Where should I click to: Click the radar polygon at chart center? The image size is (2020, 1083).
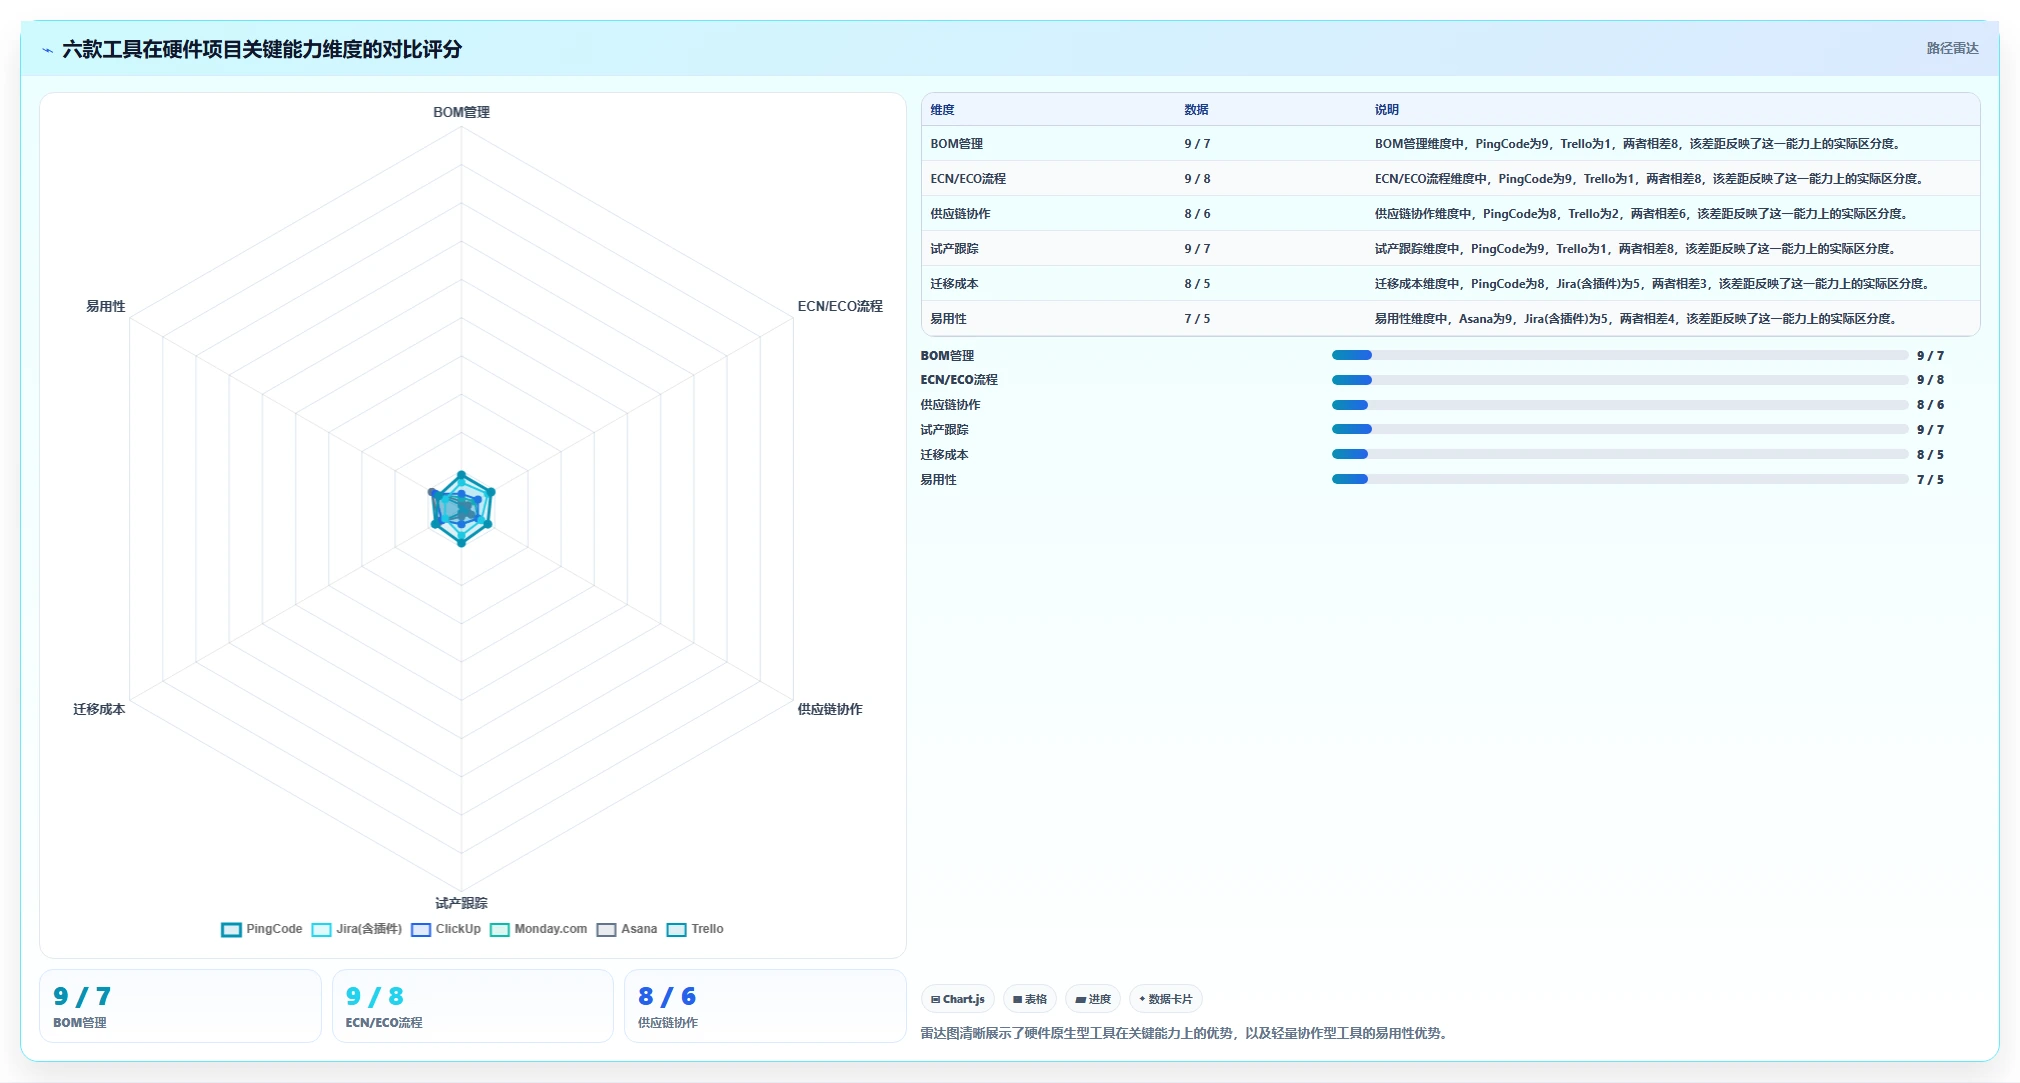[461, 509]
